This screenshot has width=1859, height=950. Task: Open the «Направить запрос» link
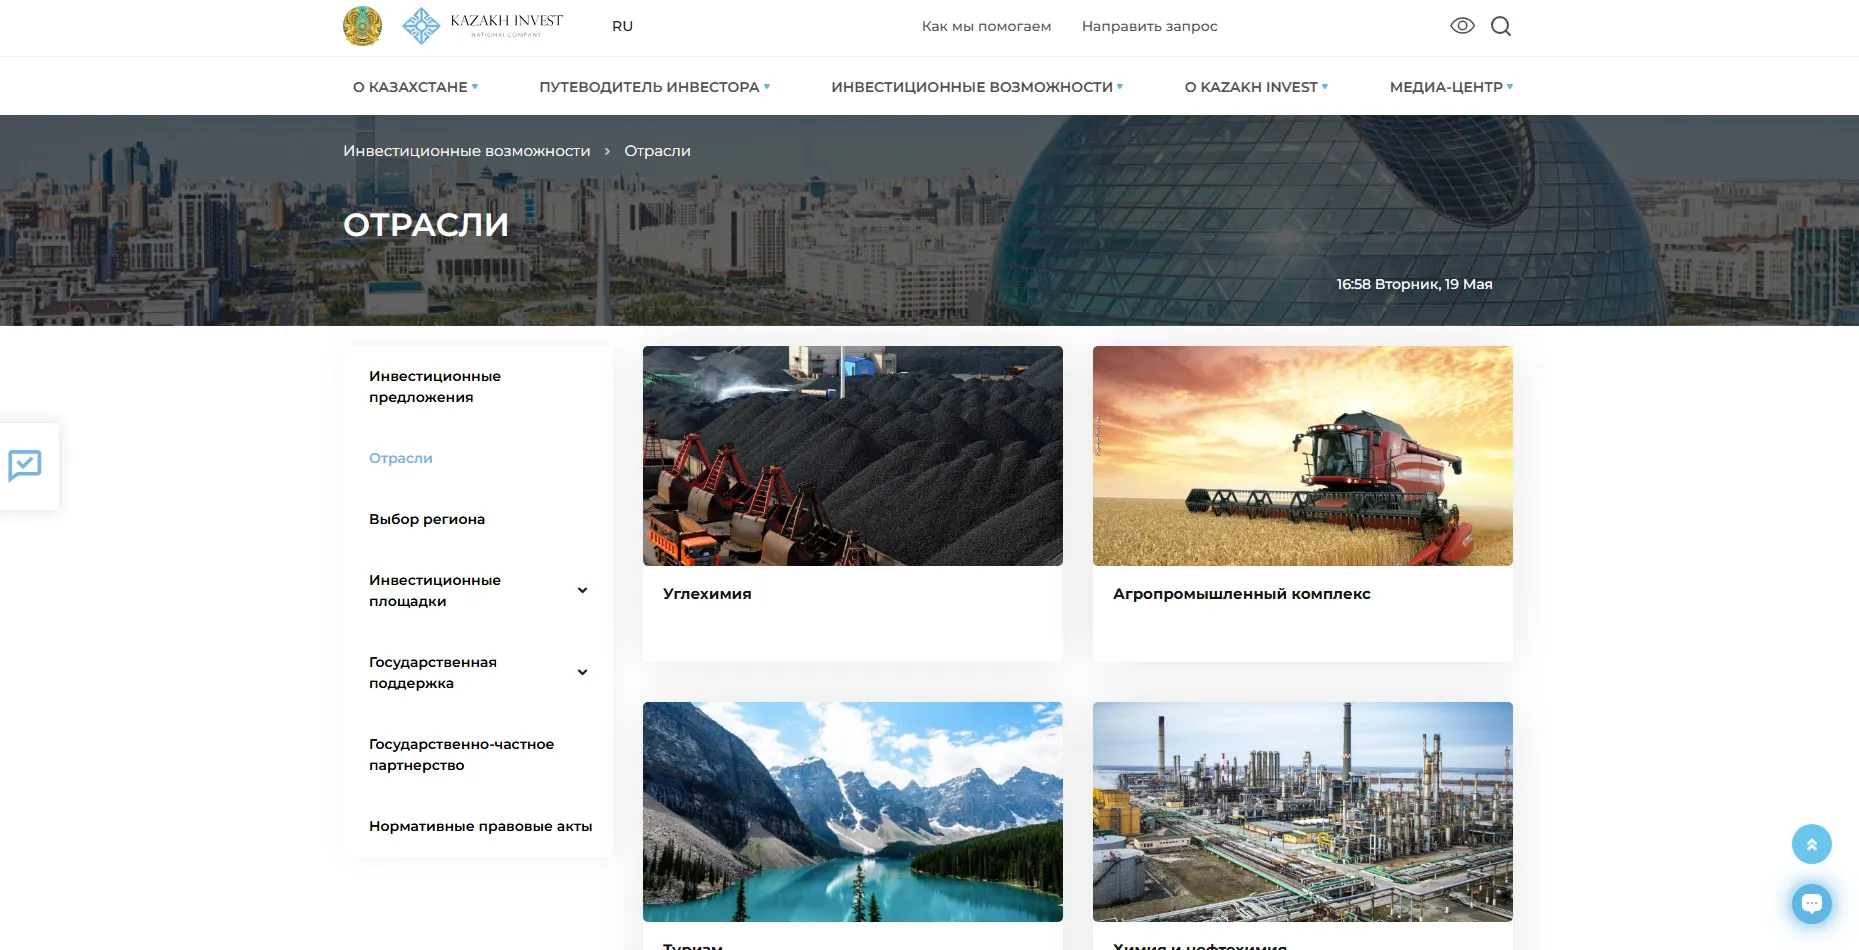(1149, 26)
